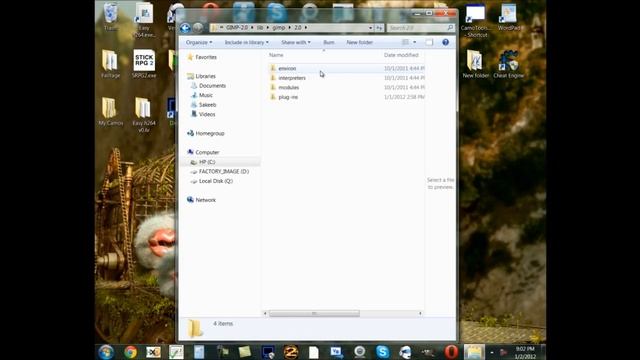Select the environ folder
Screen dimensions: 640x360
(x=287, y=68)
